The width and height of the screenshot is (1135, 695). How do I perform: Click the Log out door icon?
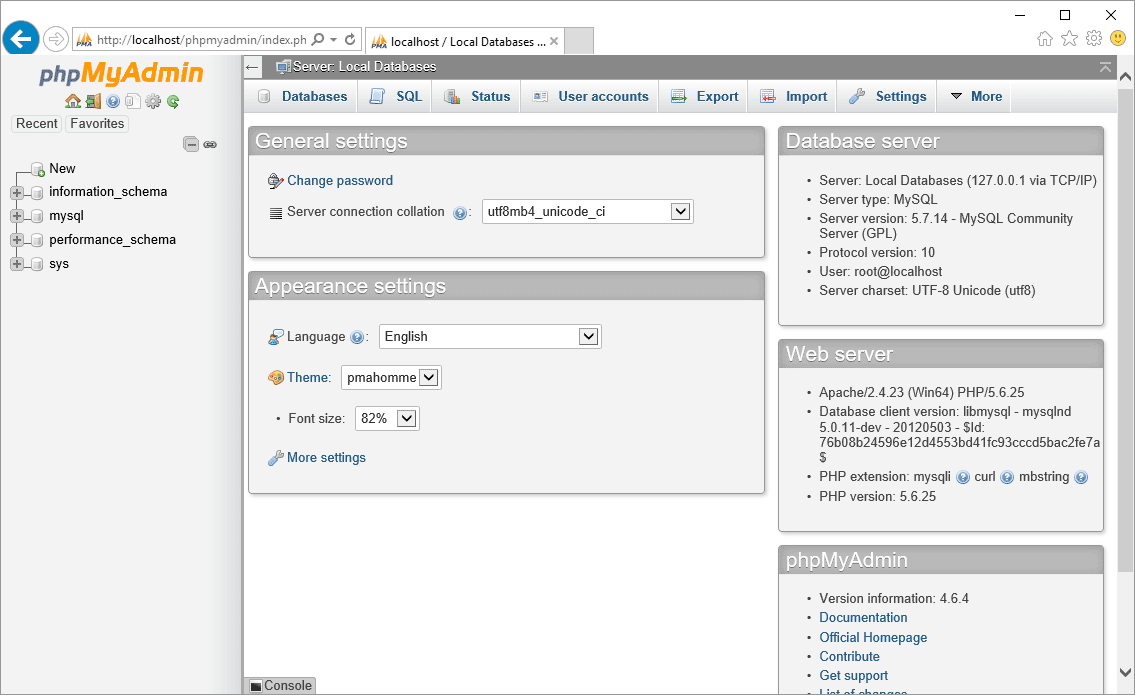tap(92, 101)
